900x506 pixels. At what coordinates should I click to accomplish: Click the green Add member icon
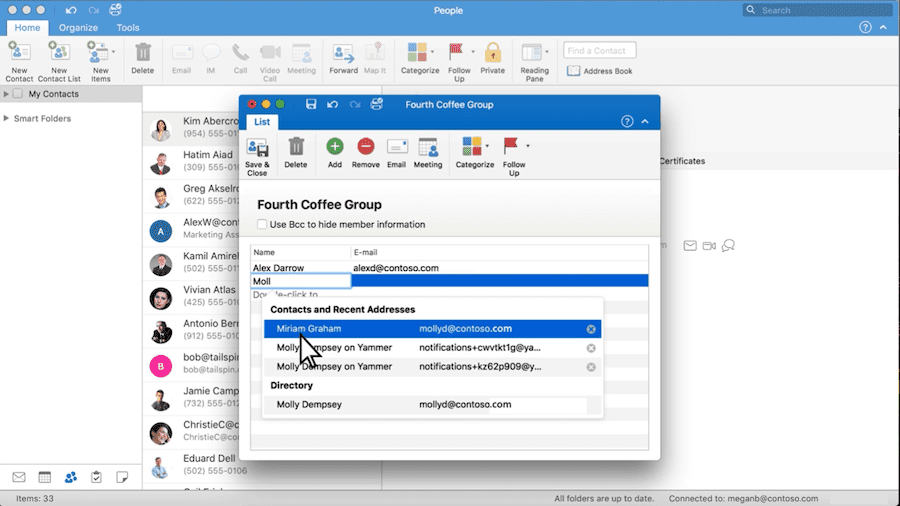click(x=335, y=146)
